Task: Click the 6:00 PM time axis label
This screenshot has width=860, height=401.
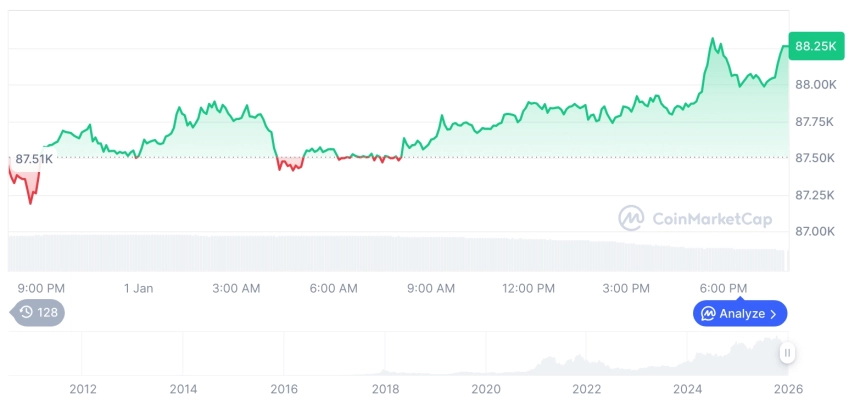Action: click(723, 288)
